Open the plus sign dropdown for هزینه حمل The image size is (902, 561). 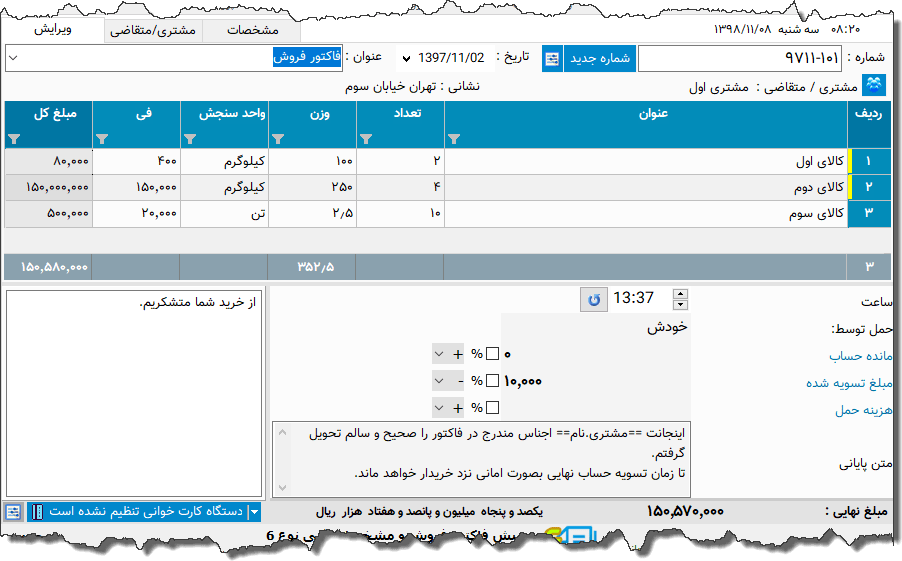click(449, 407)
